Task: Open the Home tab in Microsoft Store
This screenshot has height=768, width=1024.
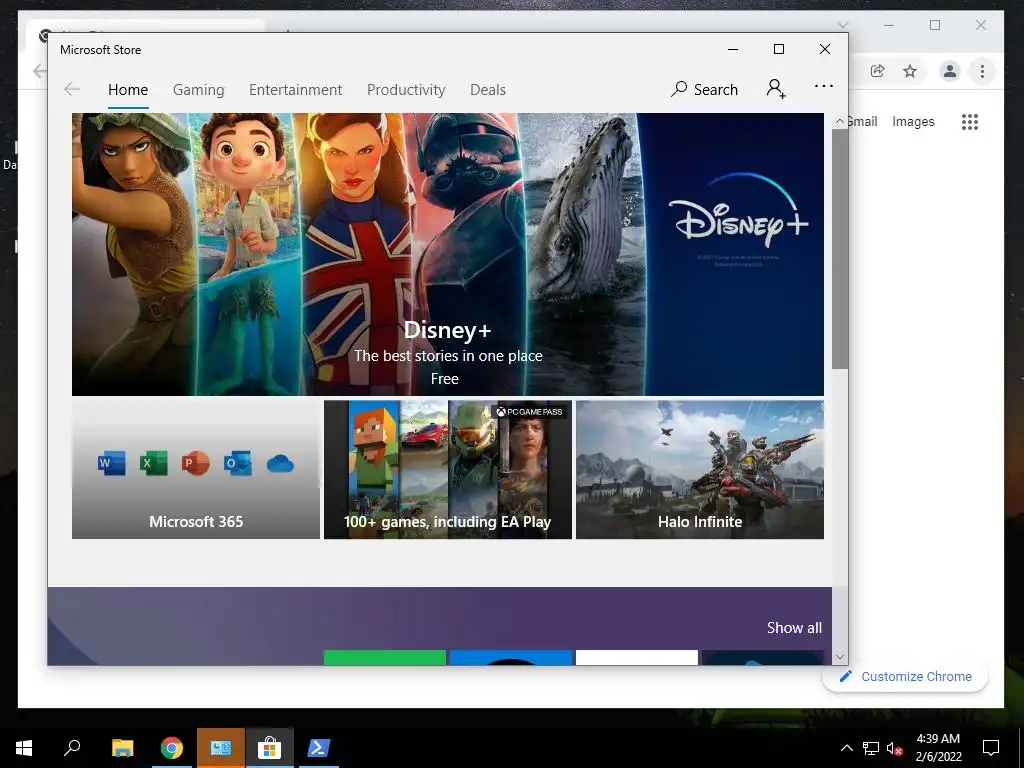Action: tap(128, 89)
